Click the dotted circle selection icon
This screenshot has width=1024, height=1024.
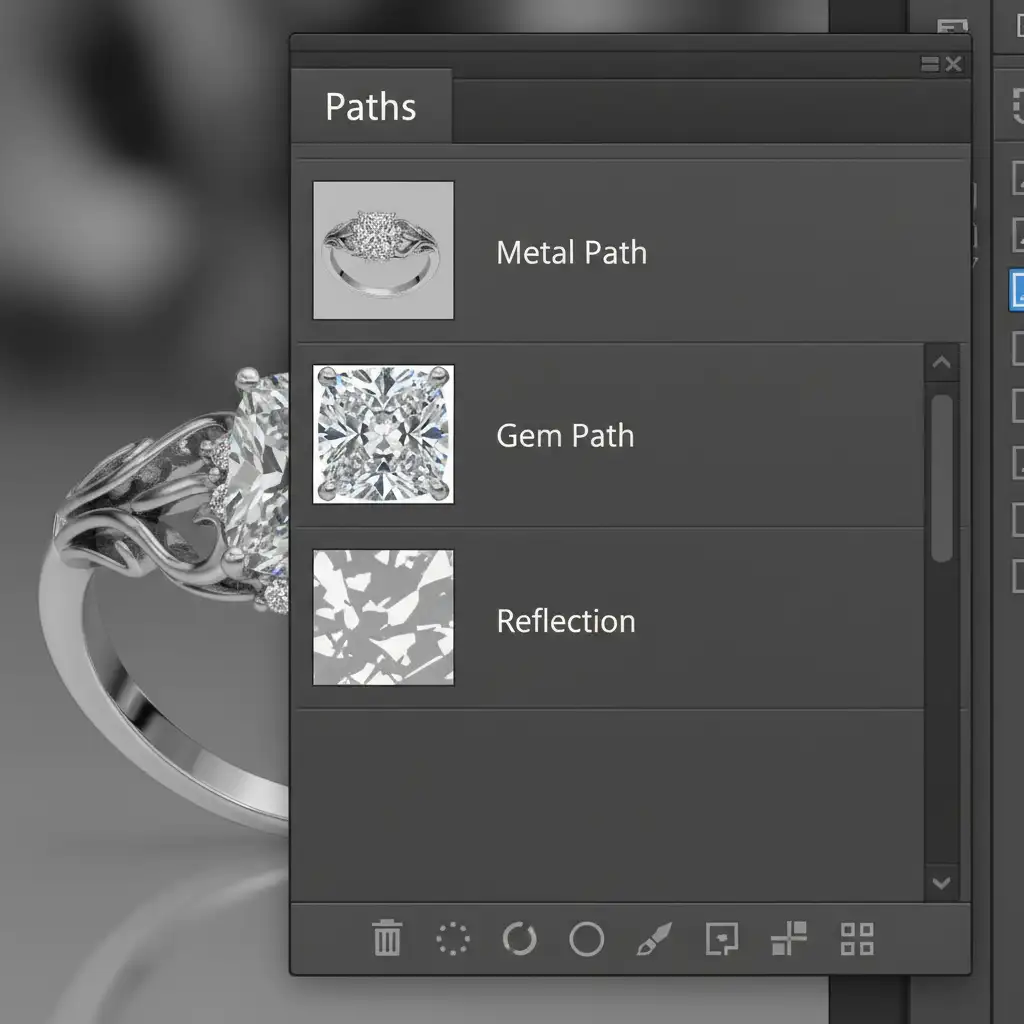[453, 939]
